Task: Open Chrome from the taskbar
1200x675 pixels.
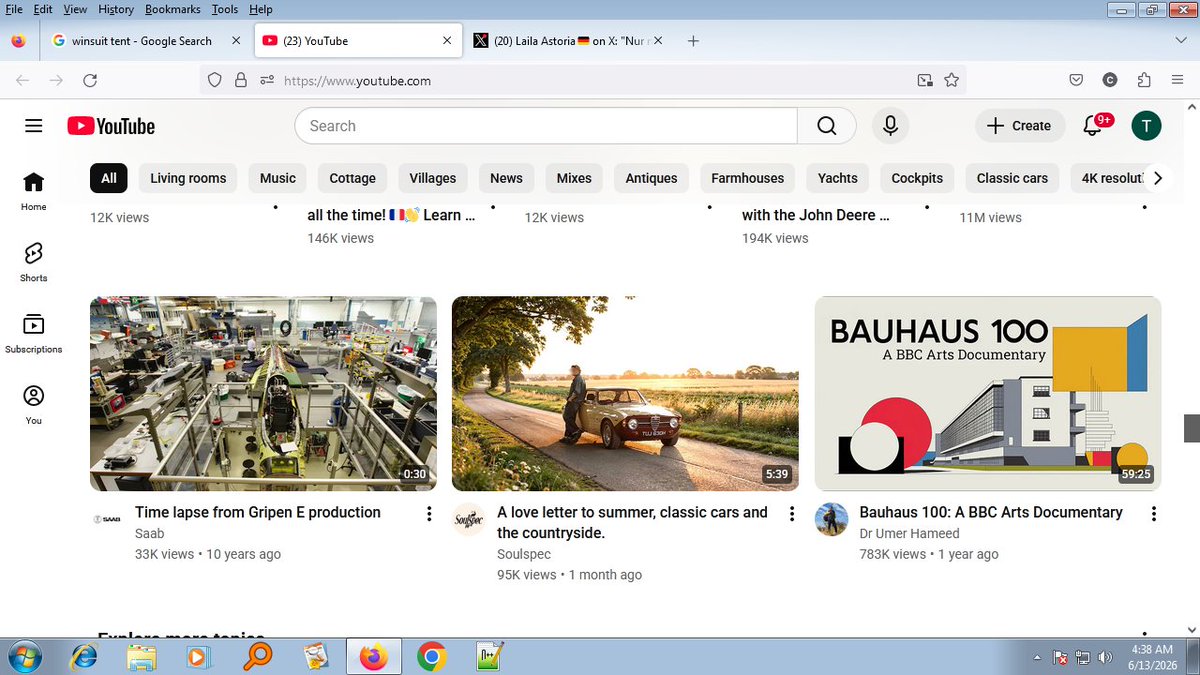Action: tap(432, 656)
